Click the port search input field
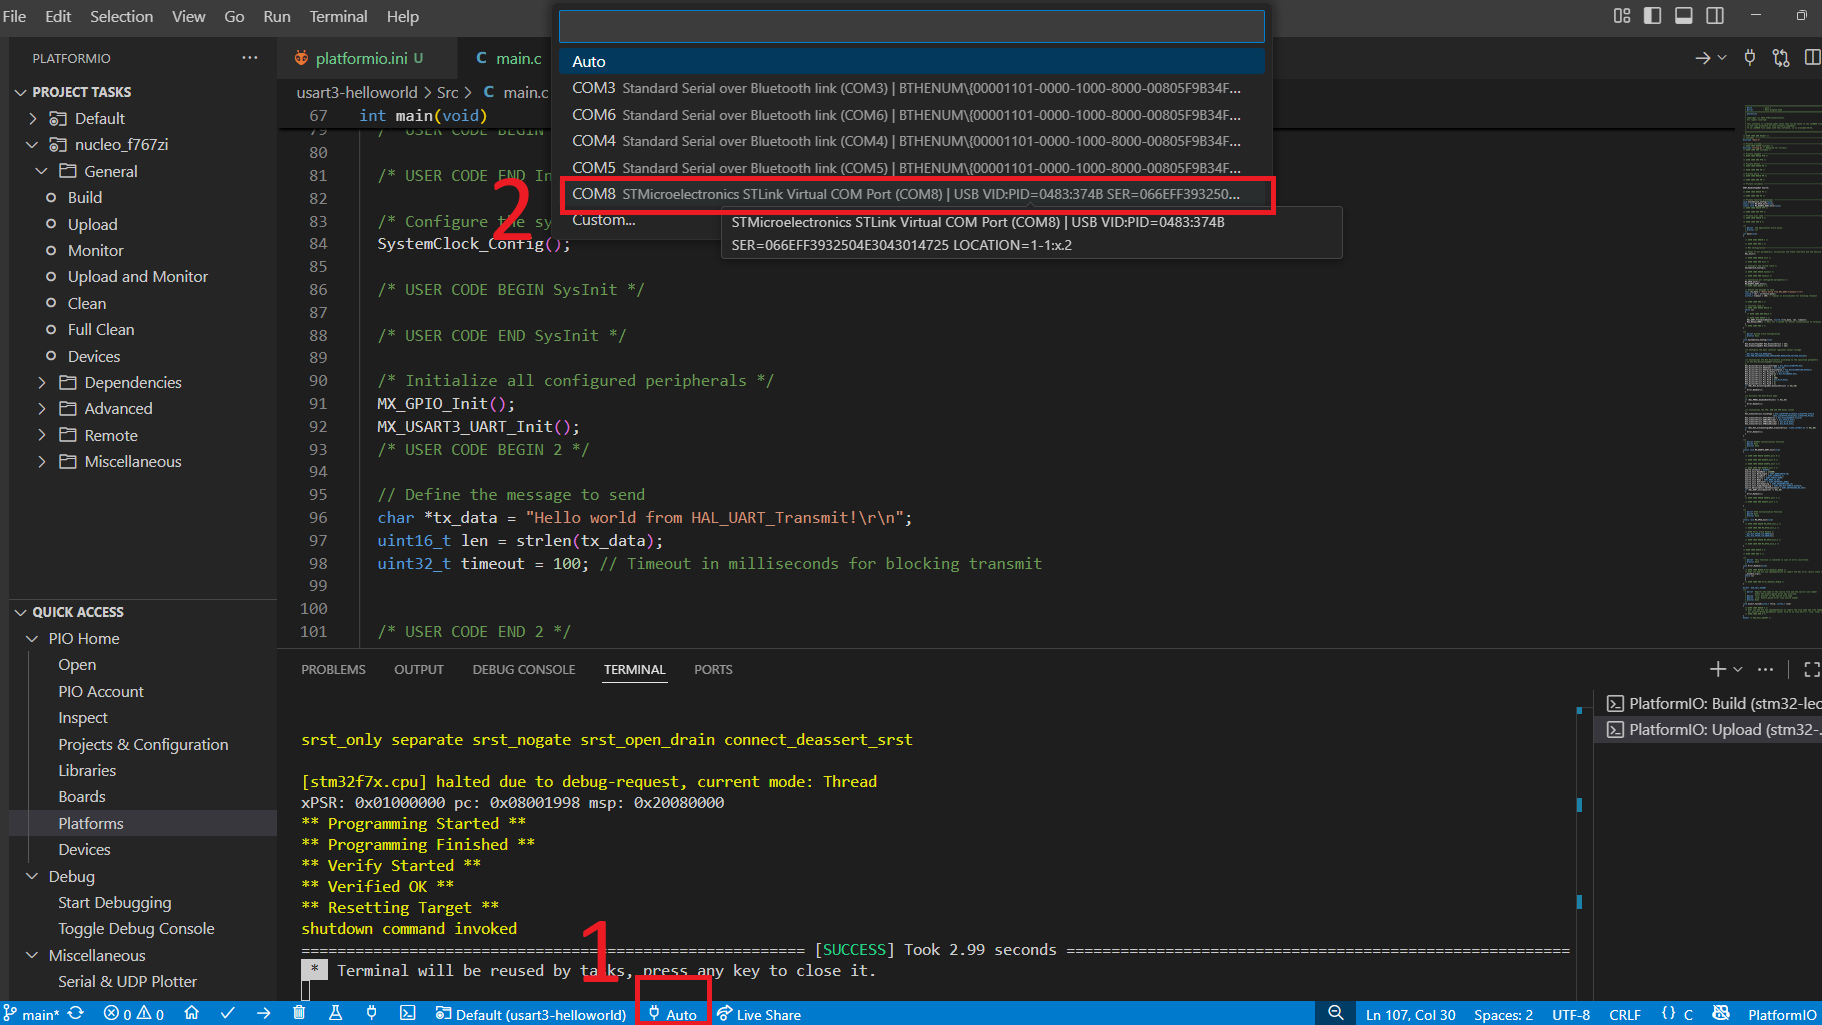This screenshot has height=1025, width=1822. coord(911,27)
